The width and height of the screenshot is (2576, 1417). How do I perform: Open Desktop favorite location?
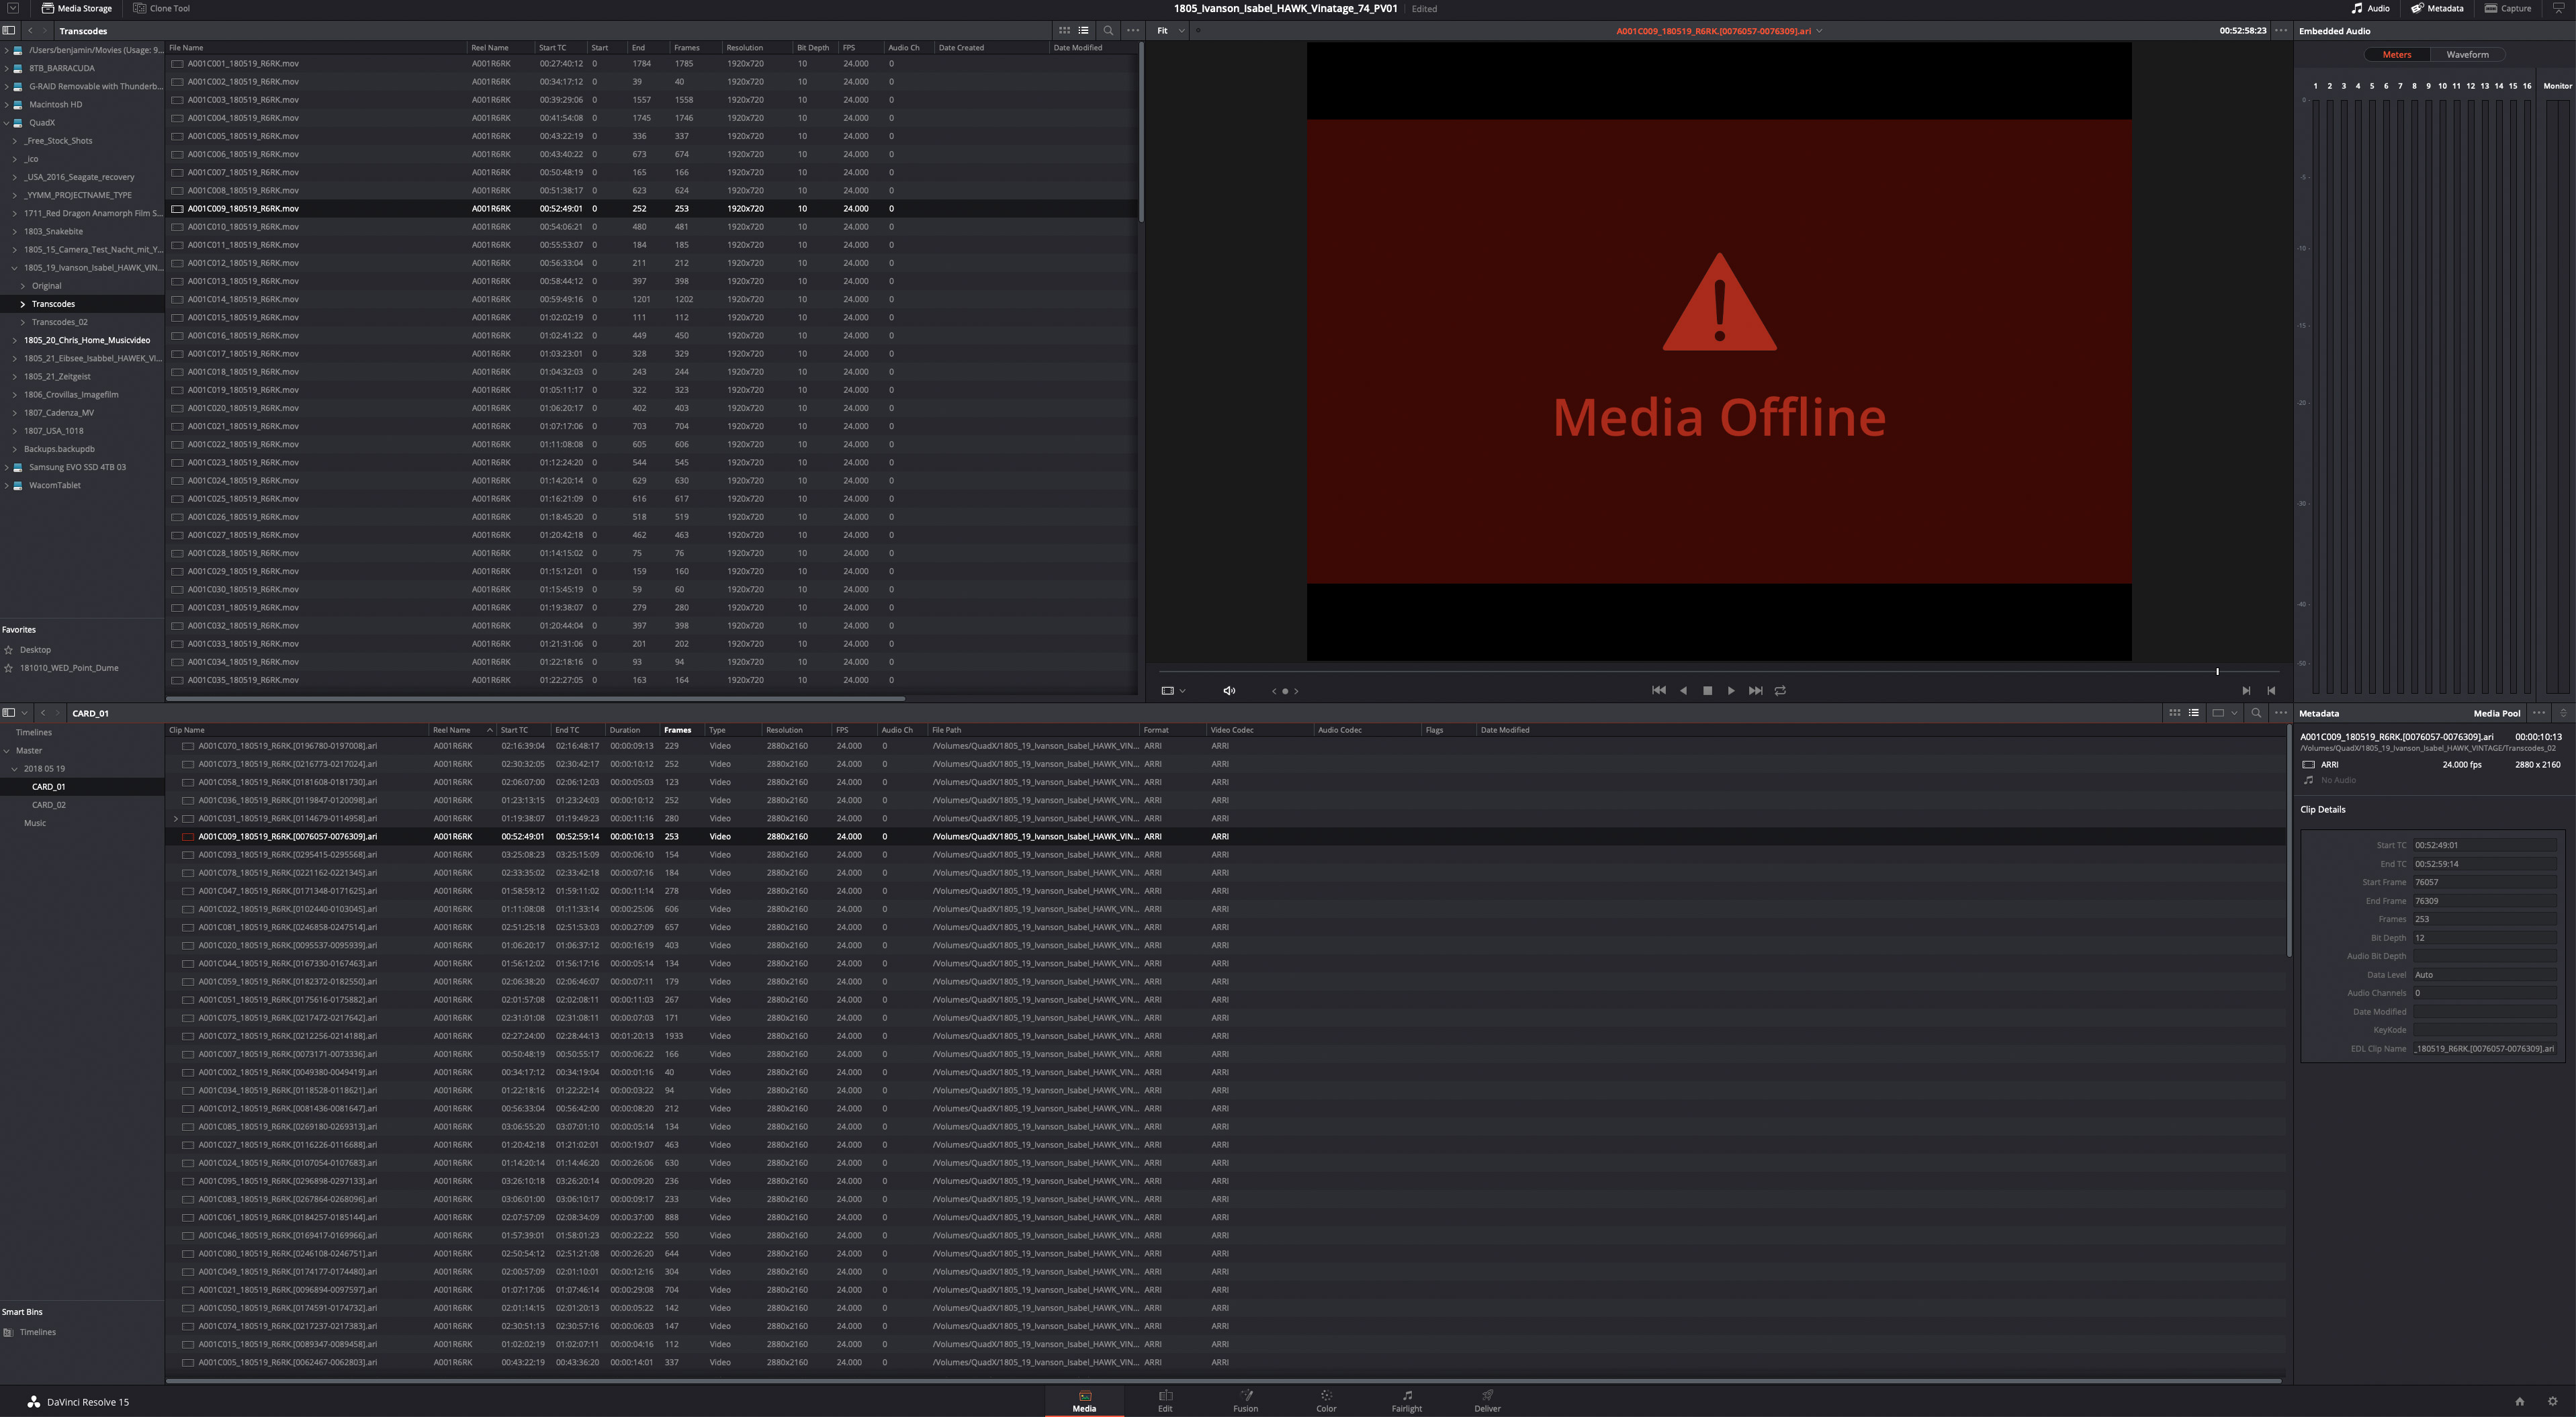(x=35, y=650)
